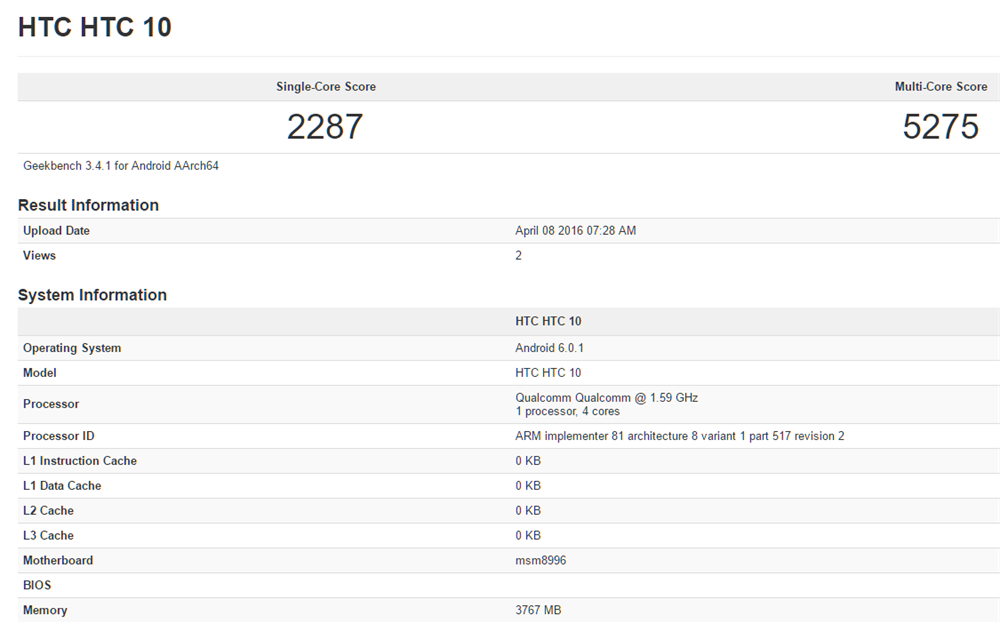
Task: Select the single-core score value 2287
Action: click(325, 126)
